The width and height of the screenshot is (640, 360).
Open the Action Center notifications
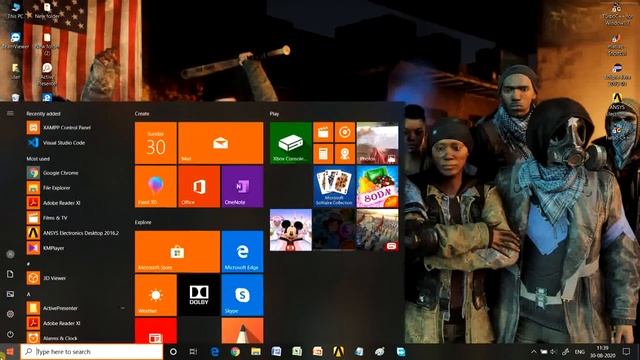(627, 351)
